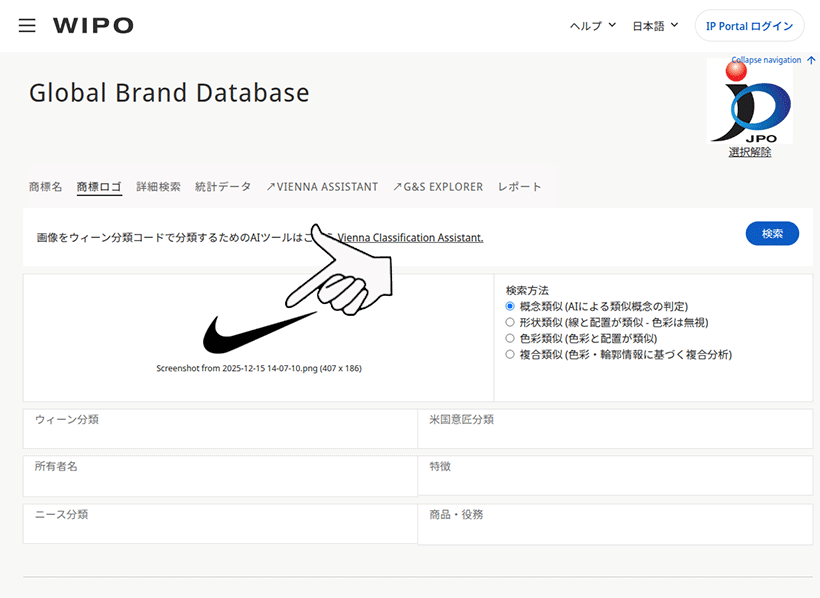Screen dimensions: 820x598
Task: Open the hamburger navigation menu
Action: pos(27,25)
